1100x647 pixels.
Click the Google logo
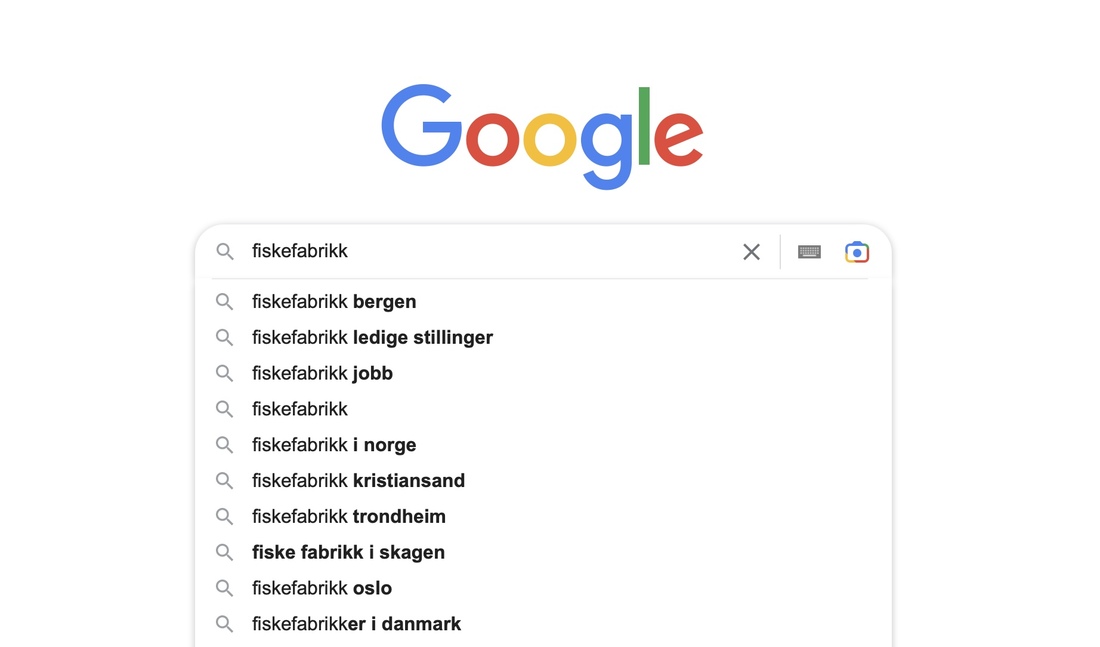[x=542, y=135]
